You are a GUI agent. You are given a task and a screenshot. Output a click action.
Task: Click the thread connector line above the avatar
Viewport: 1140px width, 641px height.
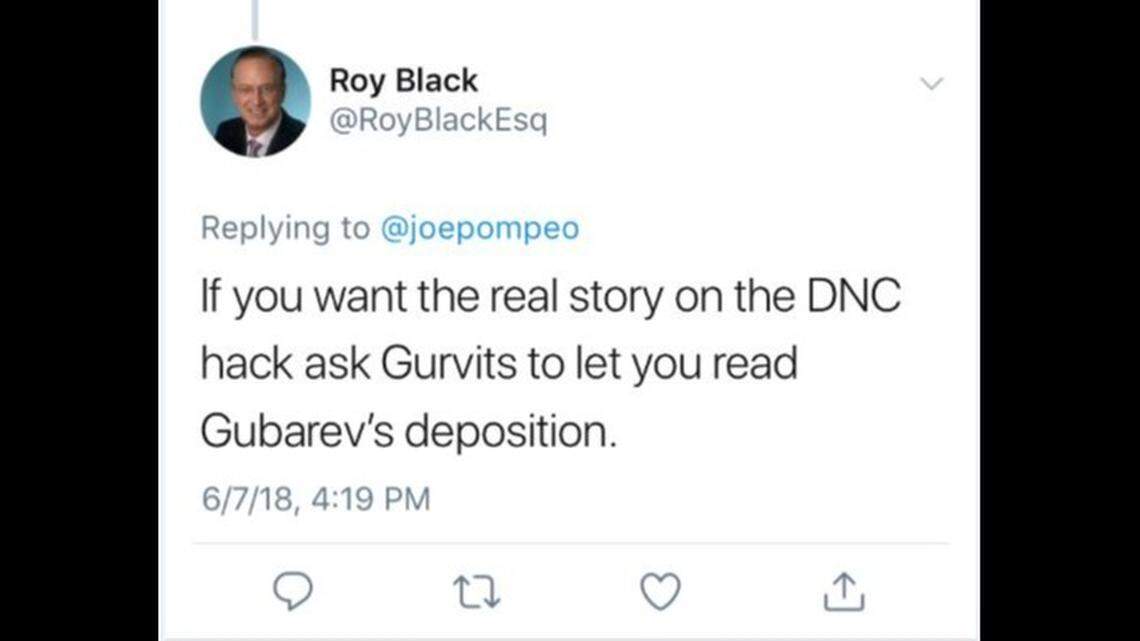[x=255, y=20]
